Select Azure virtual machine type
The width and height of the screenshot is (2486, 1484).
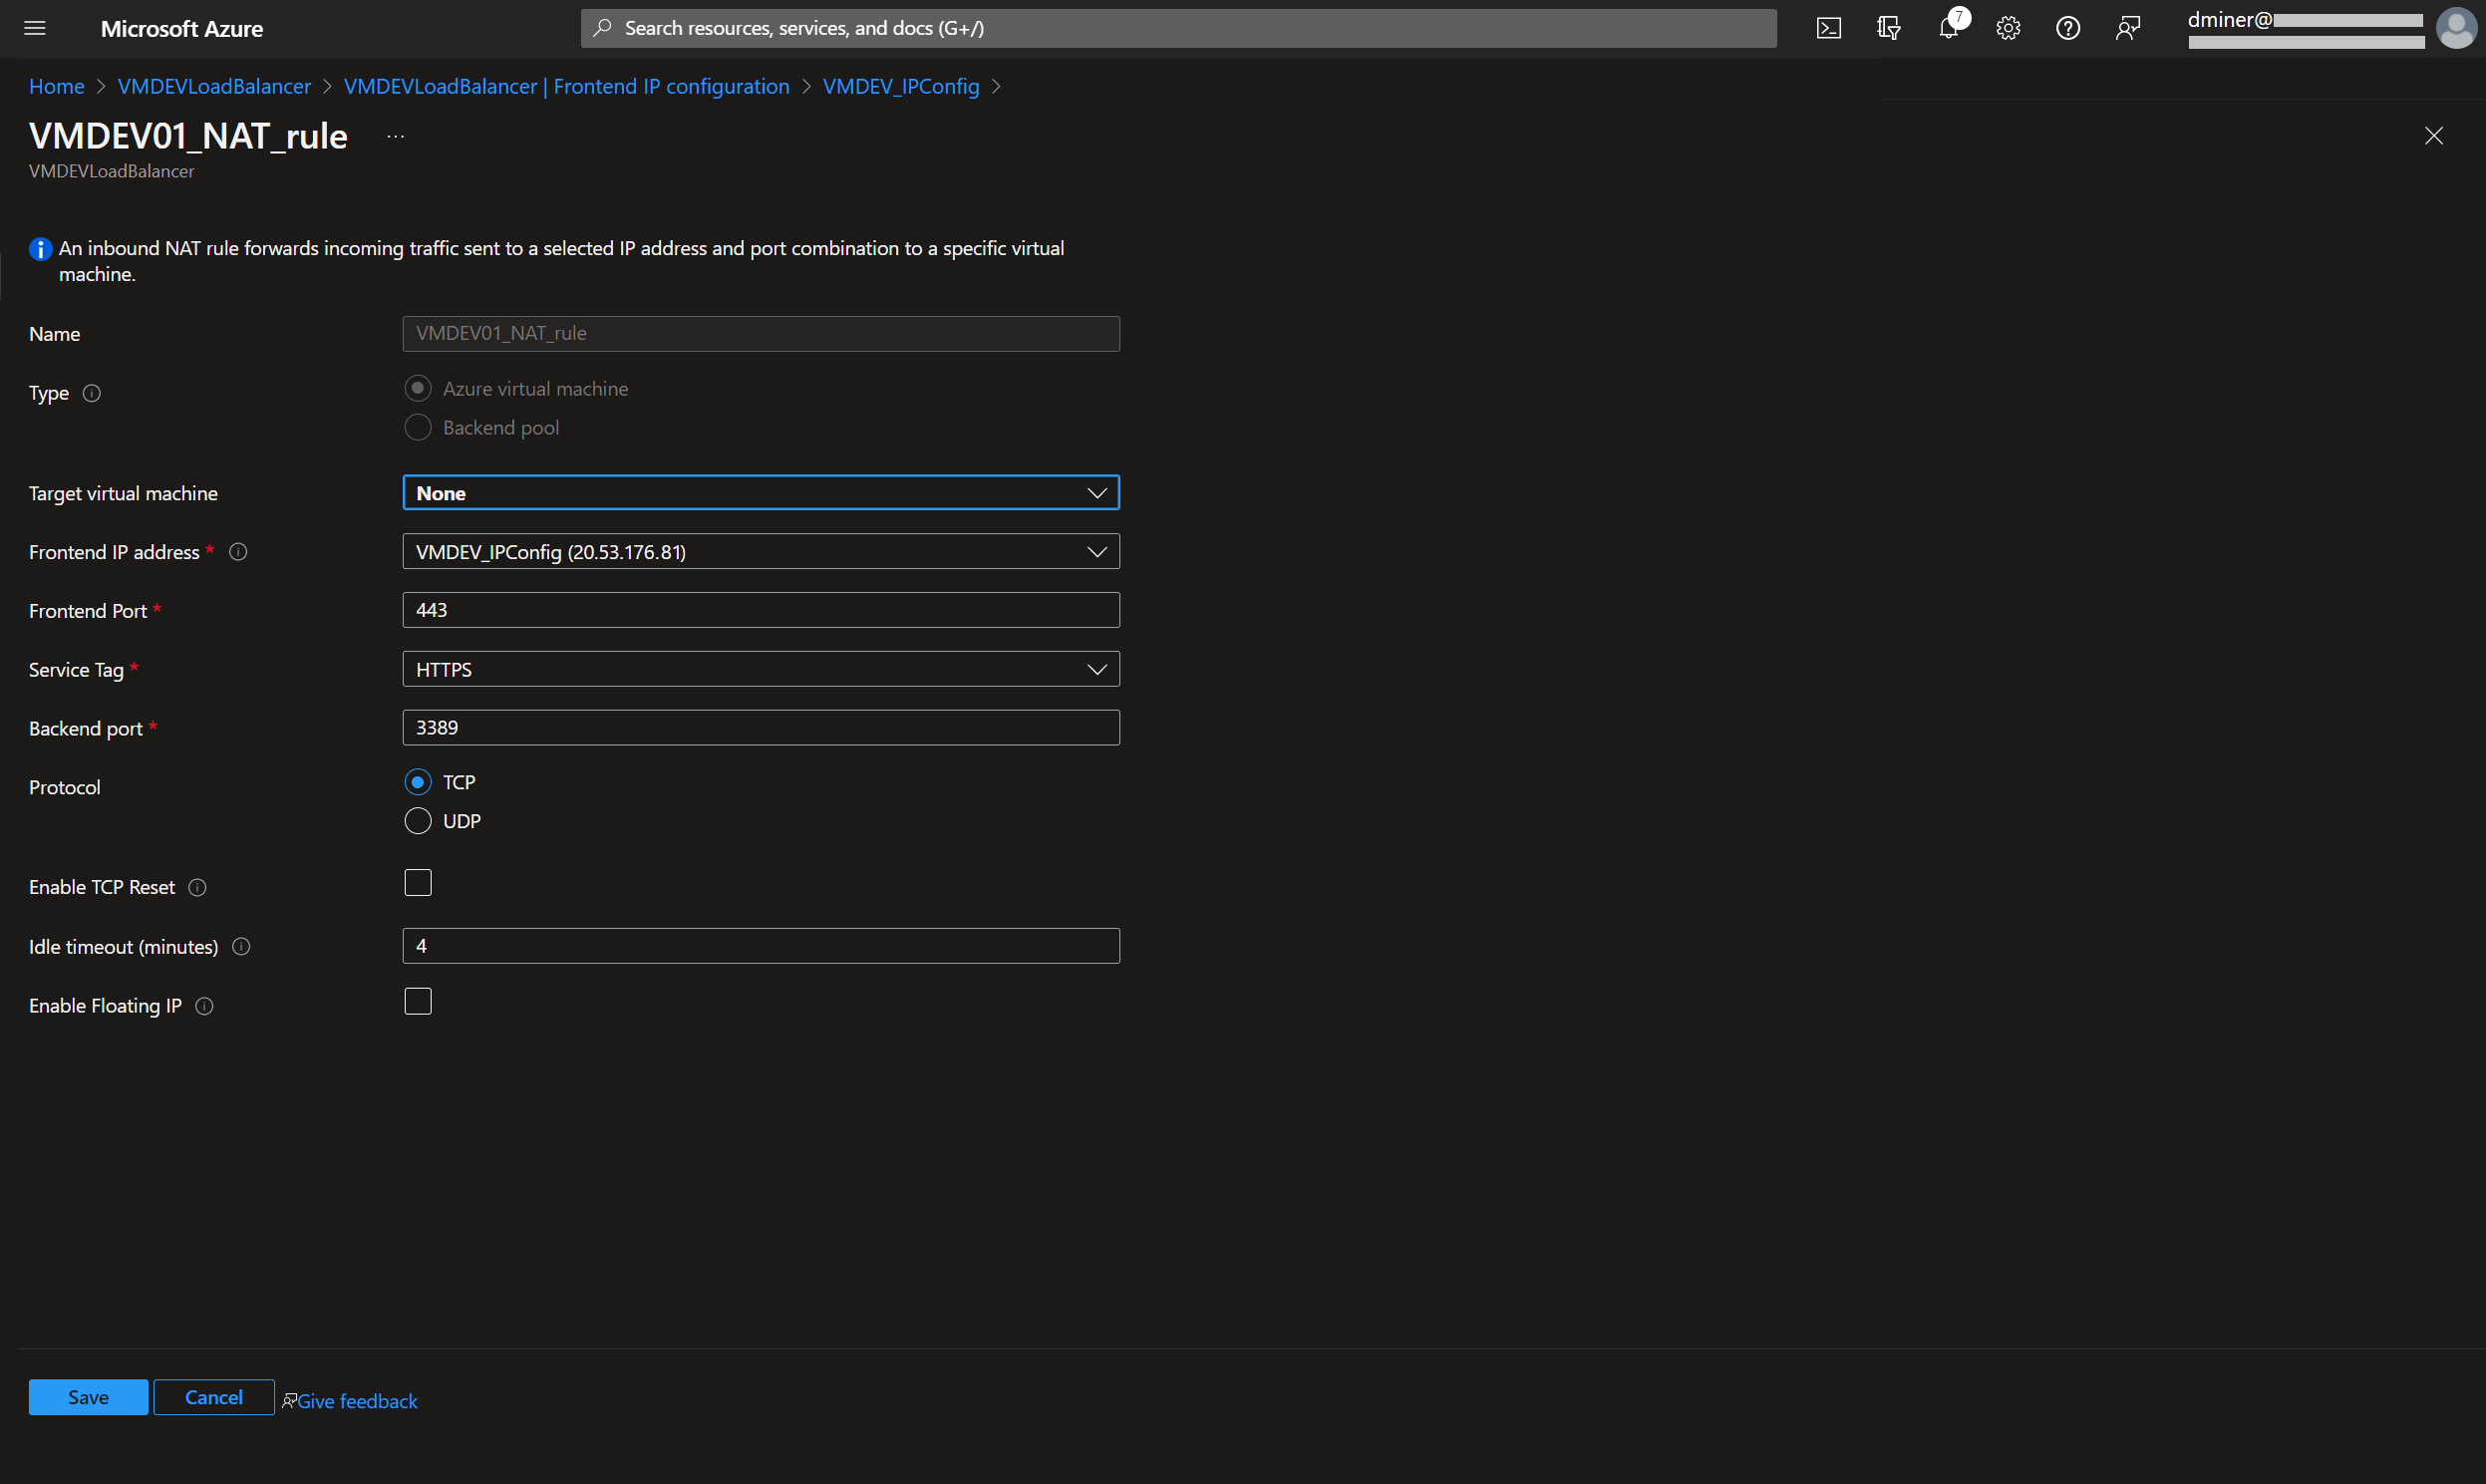[x=418, y=388]
